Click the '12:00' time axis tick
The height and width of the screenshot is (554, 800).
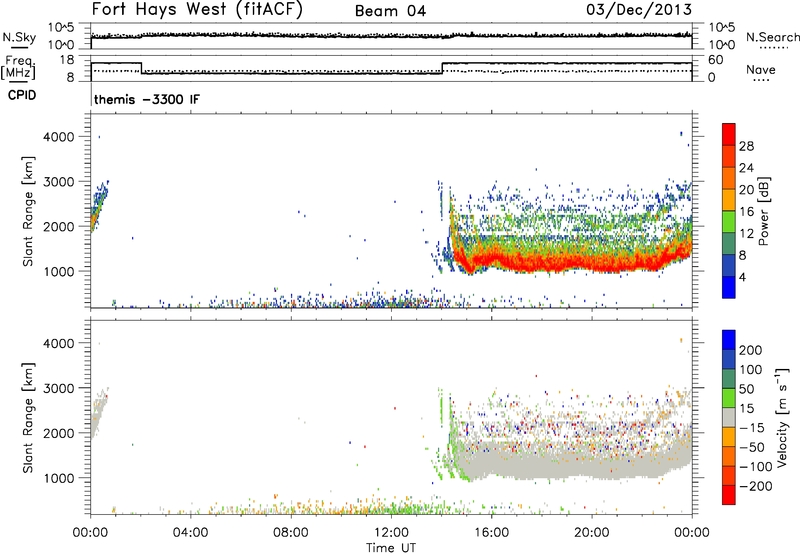coord(391,532)
